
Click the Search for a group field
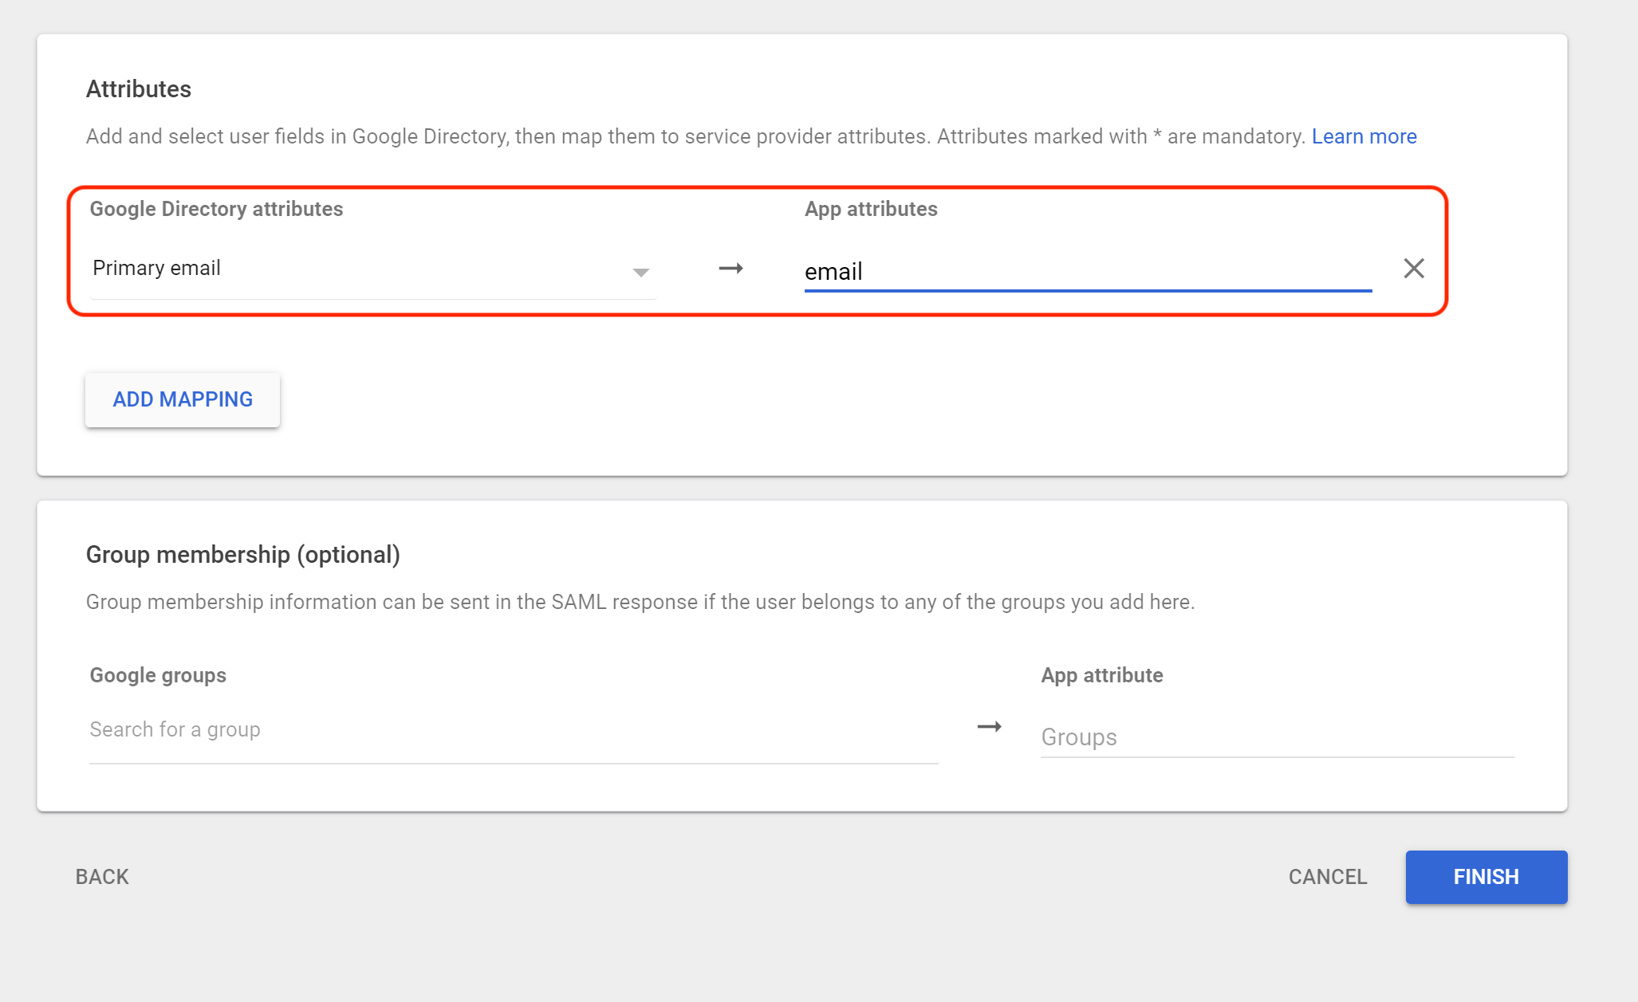400,729
